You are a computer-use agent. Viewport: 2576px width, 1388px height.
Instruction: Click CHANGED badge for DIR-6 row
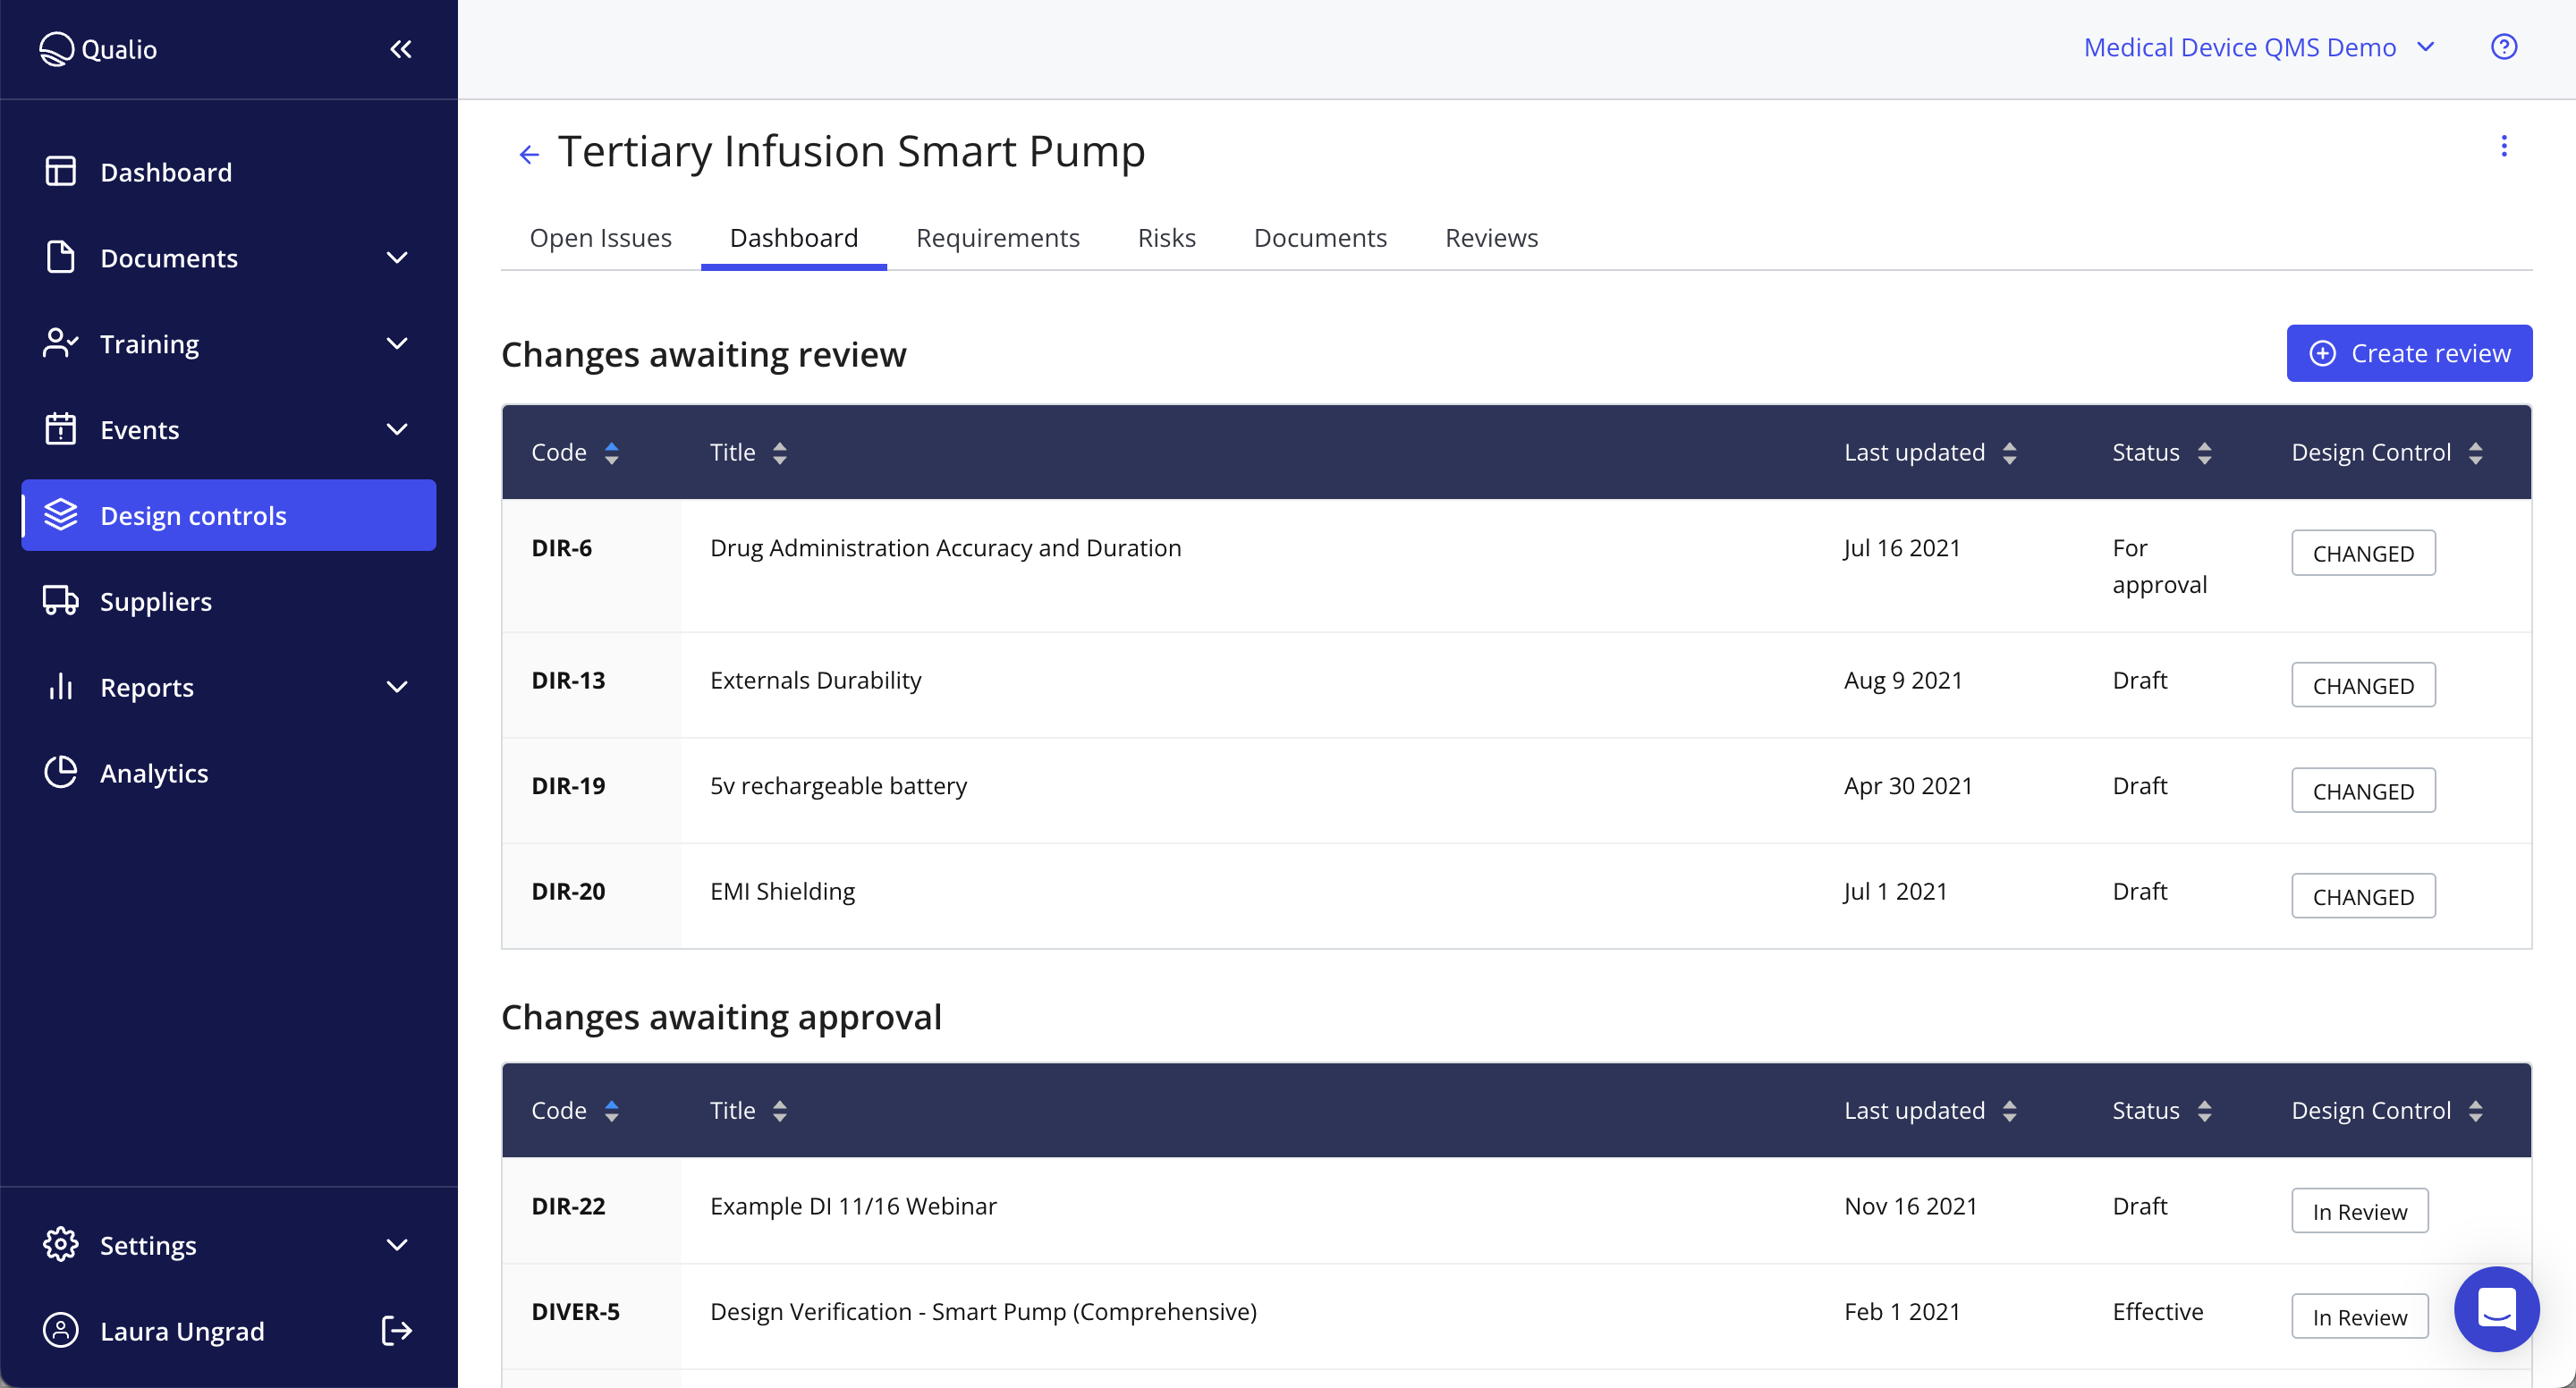tap(2362, 553)
